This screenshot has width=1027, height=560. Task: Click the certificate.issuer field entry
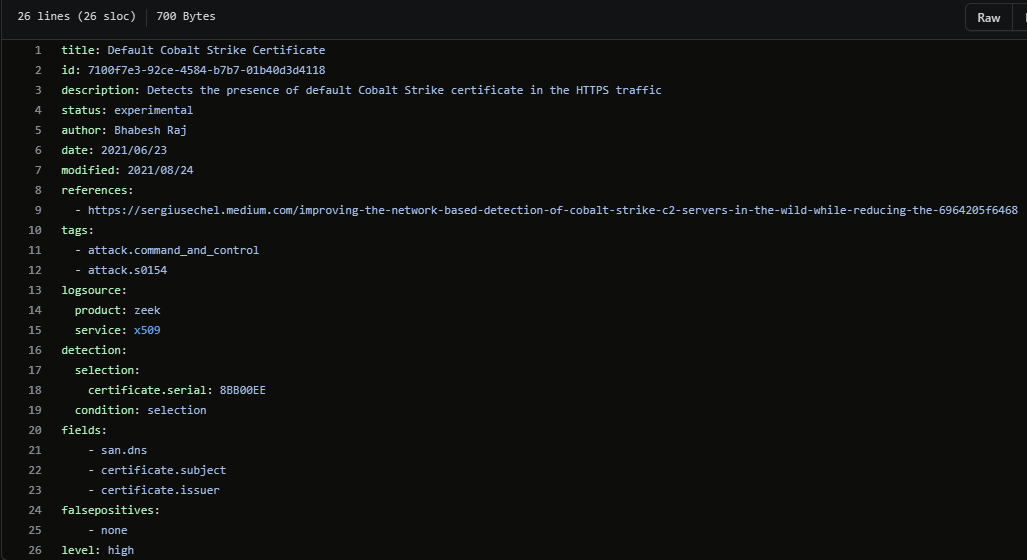[160, 490]
